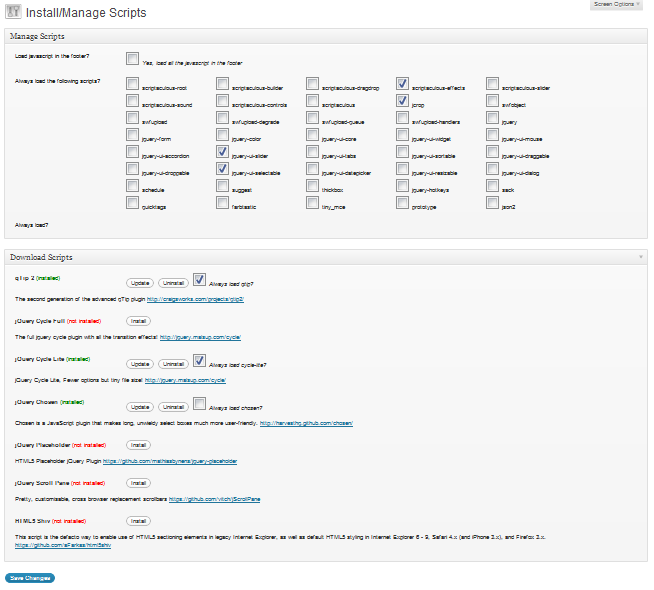Open the mathiasbynens jquery-placeholder GitHub link
This screenshot has height=590, width=654.
tap(170, 461)
